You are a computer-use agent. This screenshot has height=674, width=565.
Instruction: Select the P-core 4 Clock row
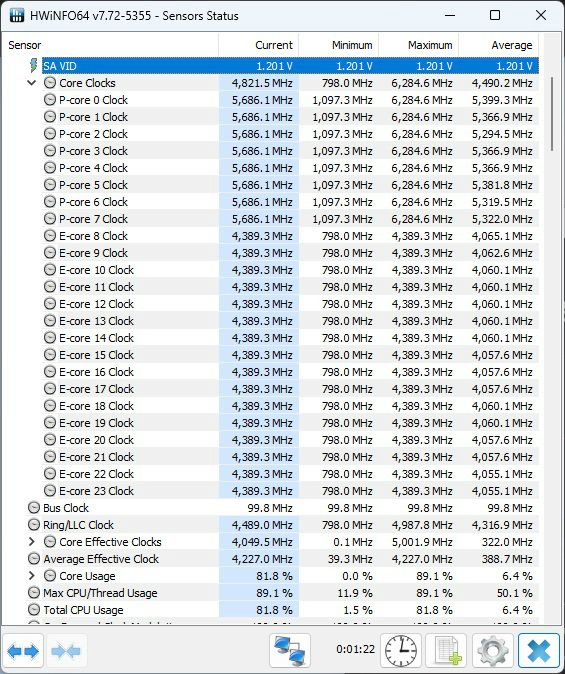[x=290, y=168]
